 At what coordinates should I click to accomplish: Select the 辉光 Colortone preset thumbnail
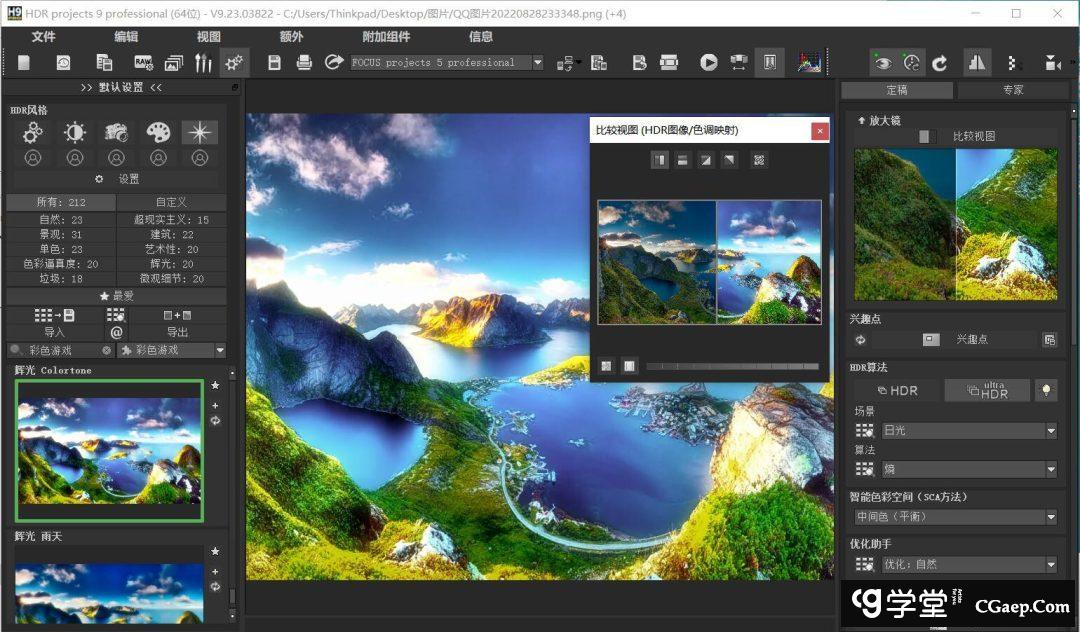point(109,451)
